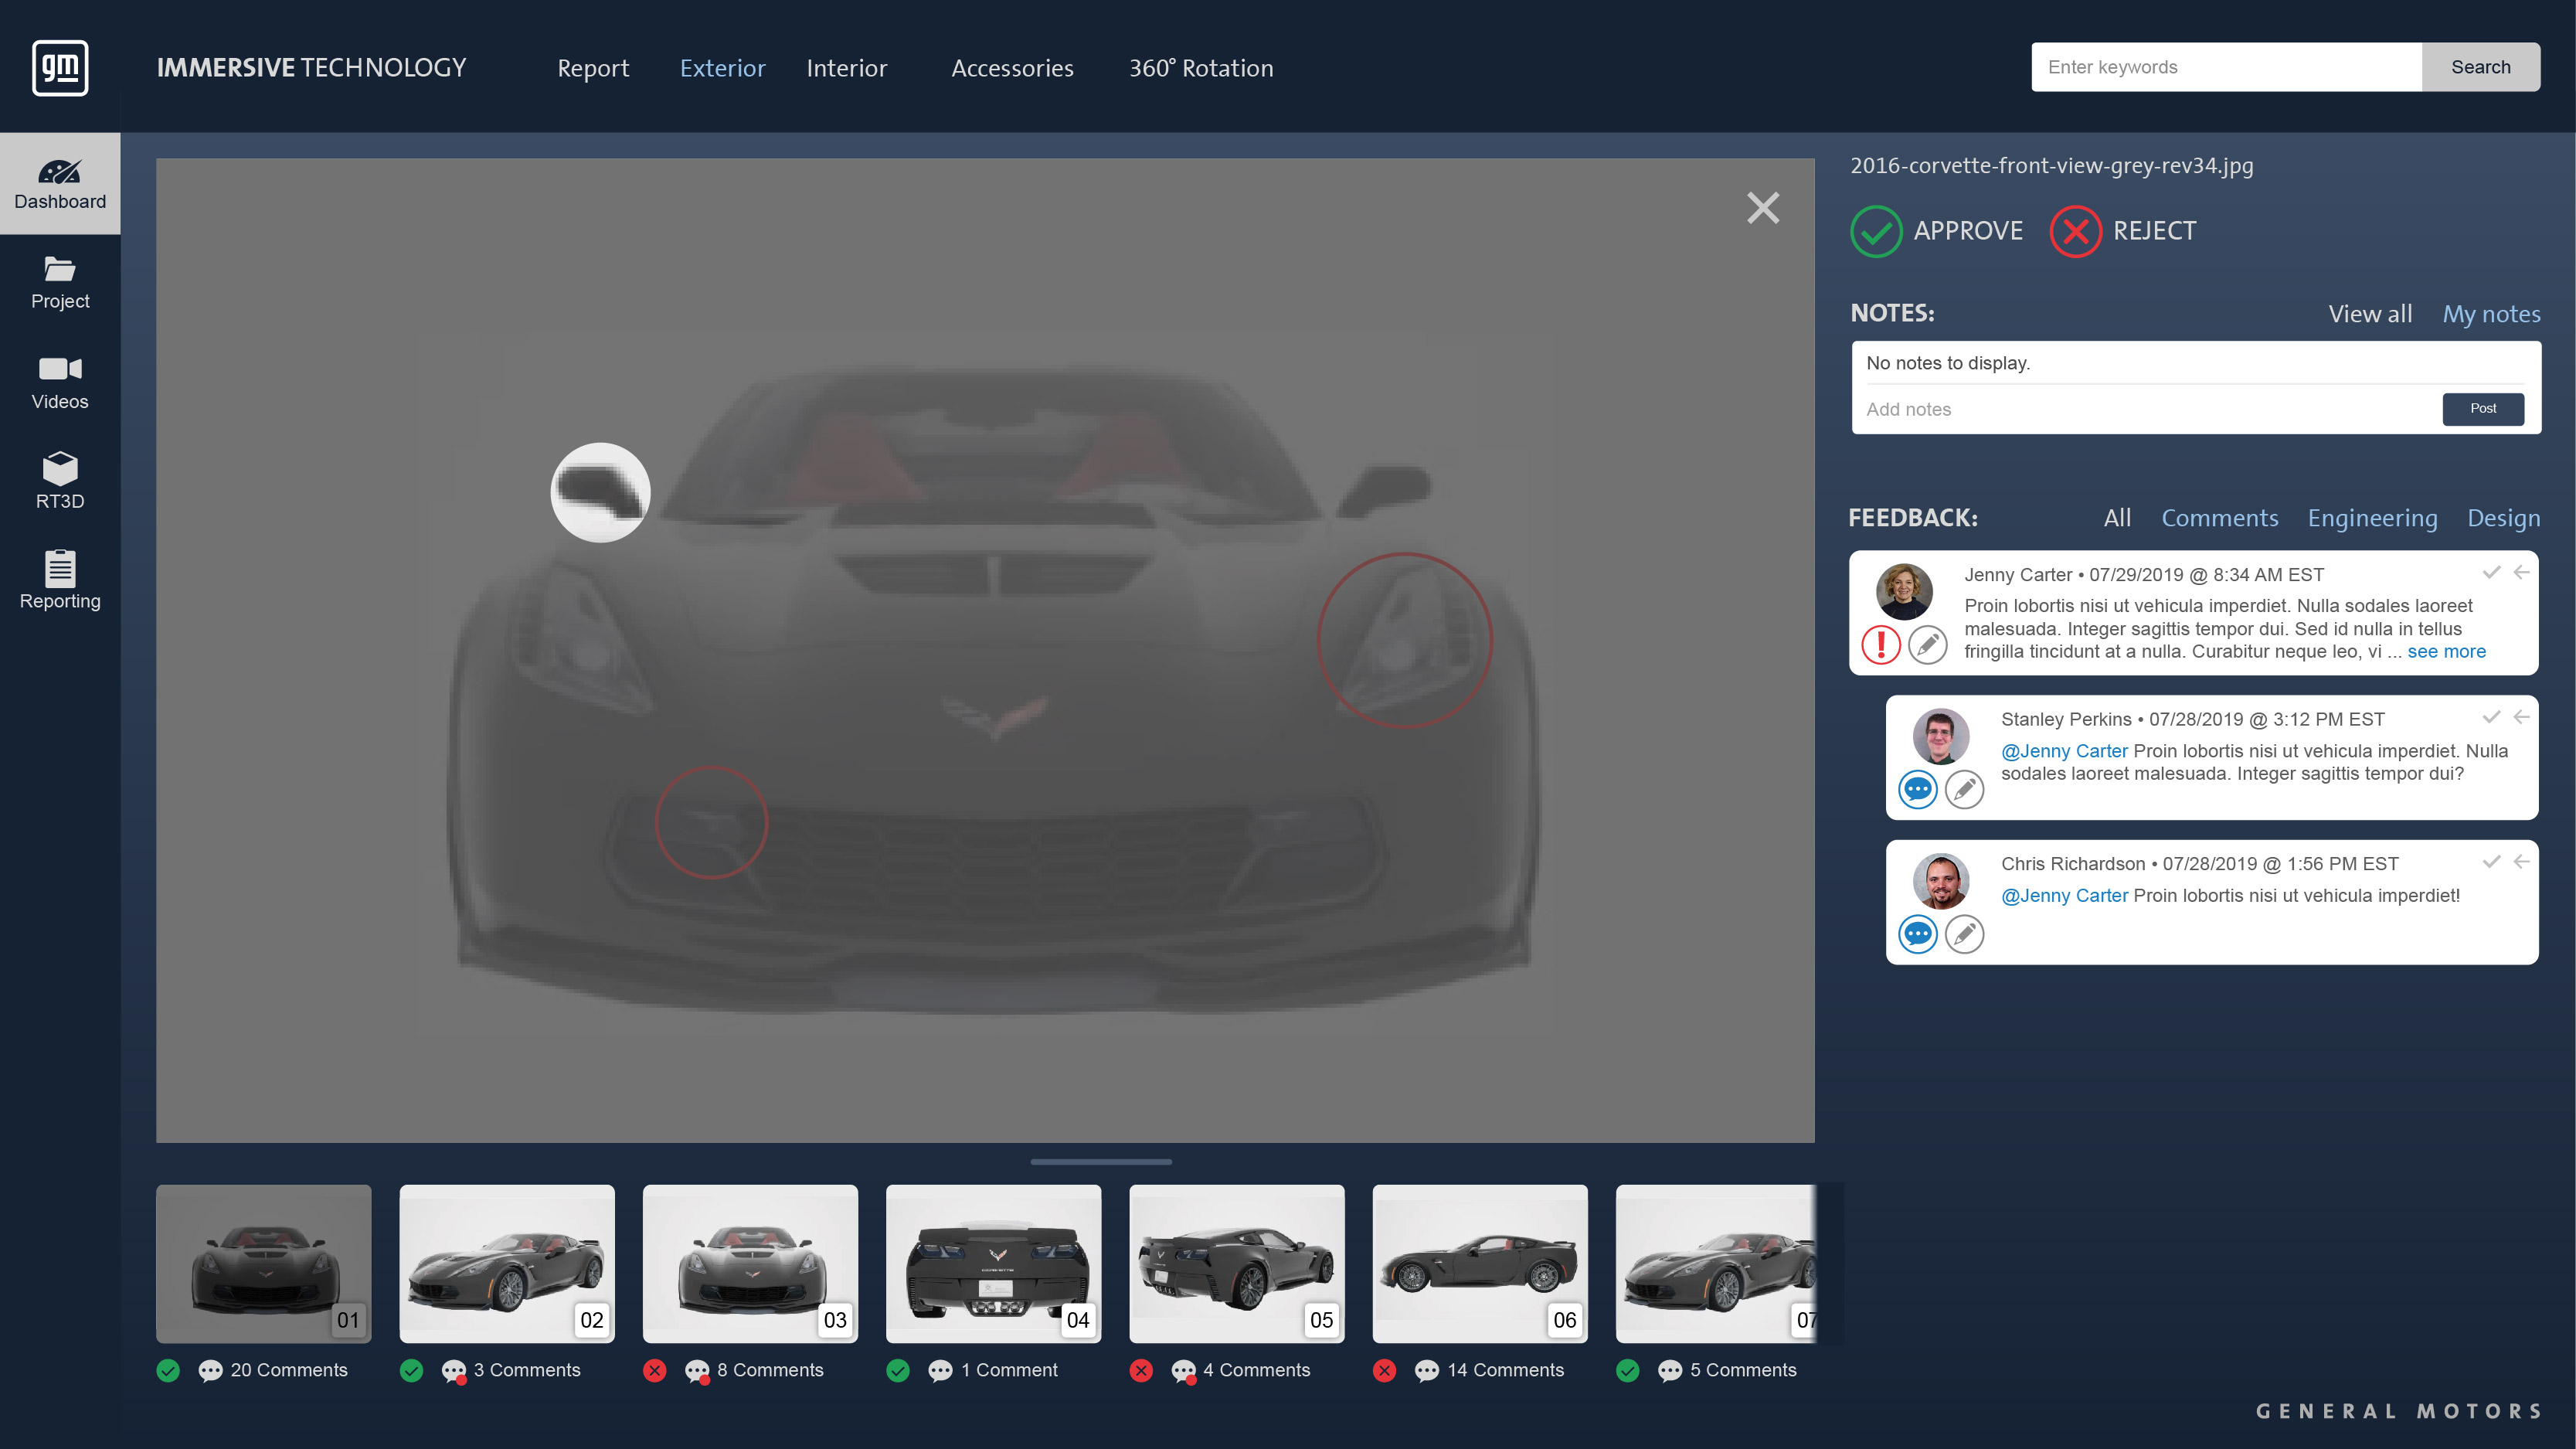
Task: Click the red urgent alert icon on Jenny Carter's comment
Action: (1881, 646)
